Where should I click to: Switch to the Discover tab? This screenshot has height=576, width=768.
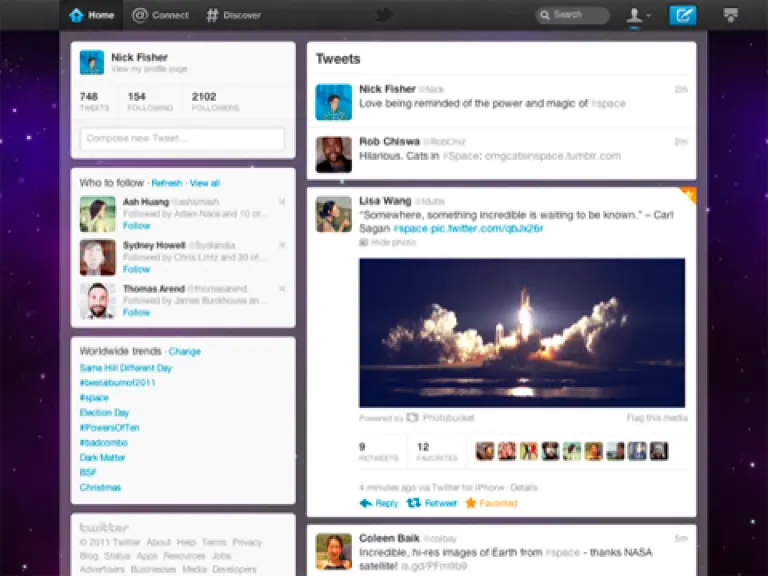coord(233,15)
